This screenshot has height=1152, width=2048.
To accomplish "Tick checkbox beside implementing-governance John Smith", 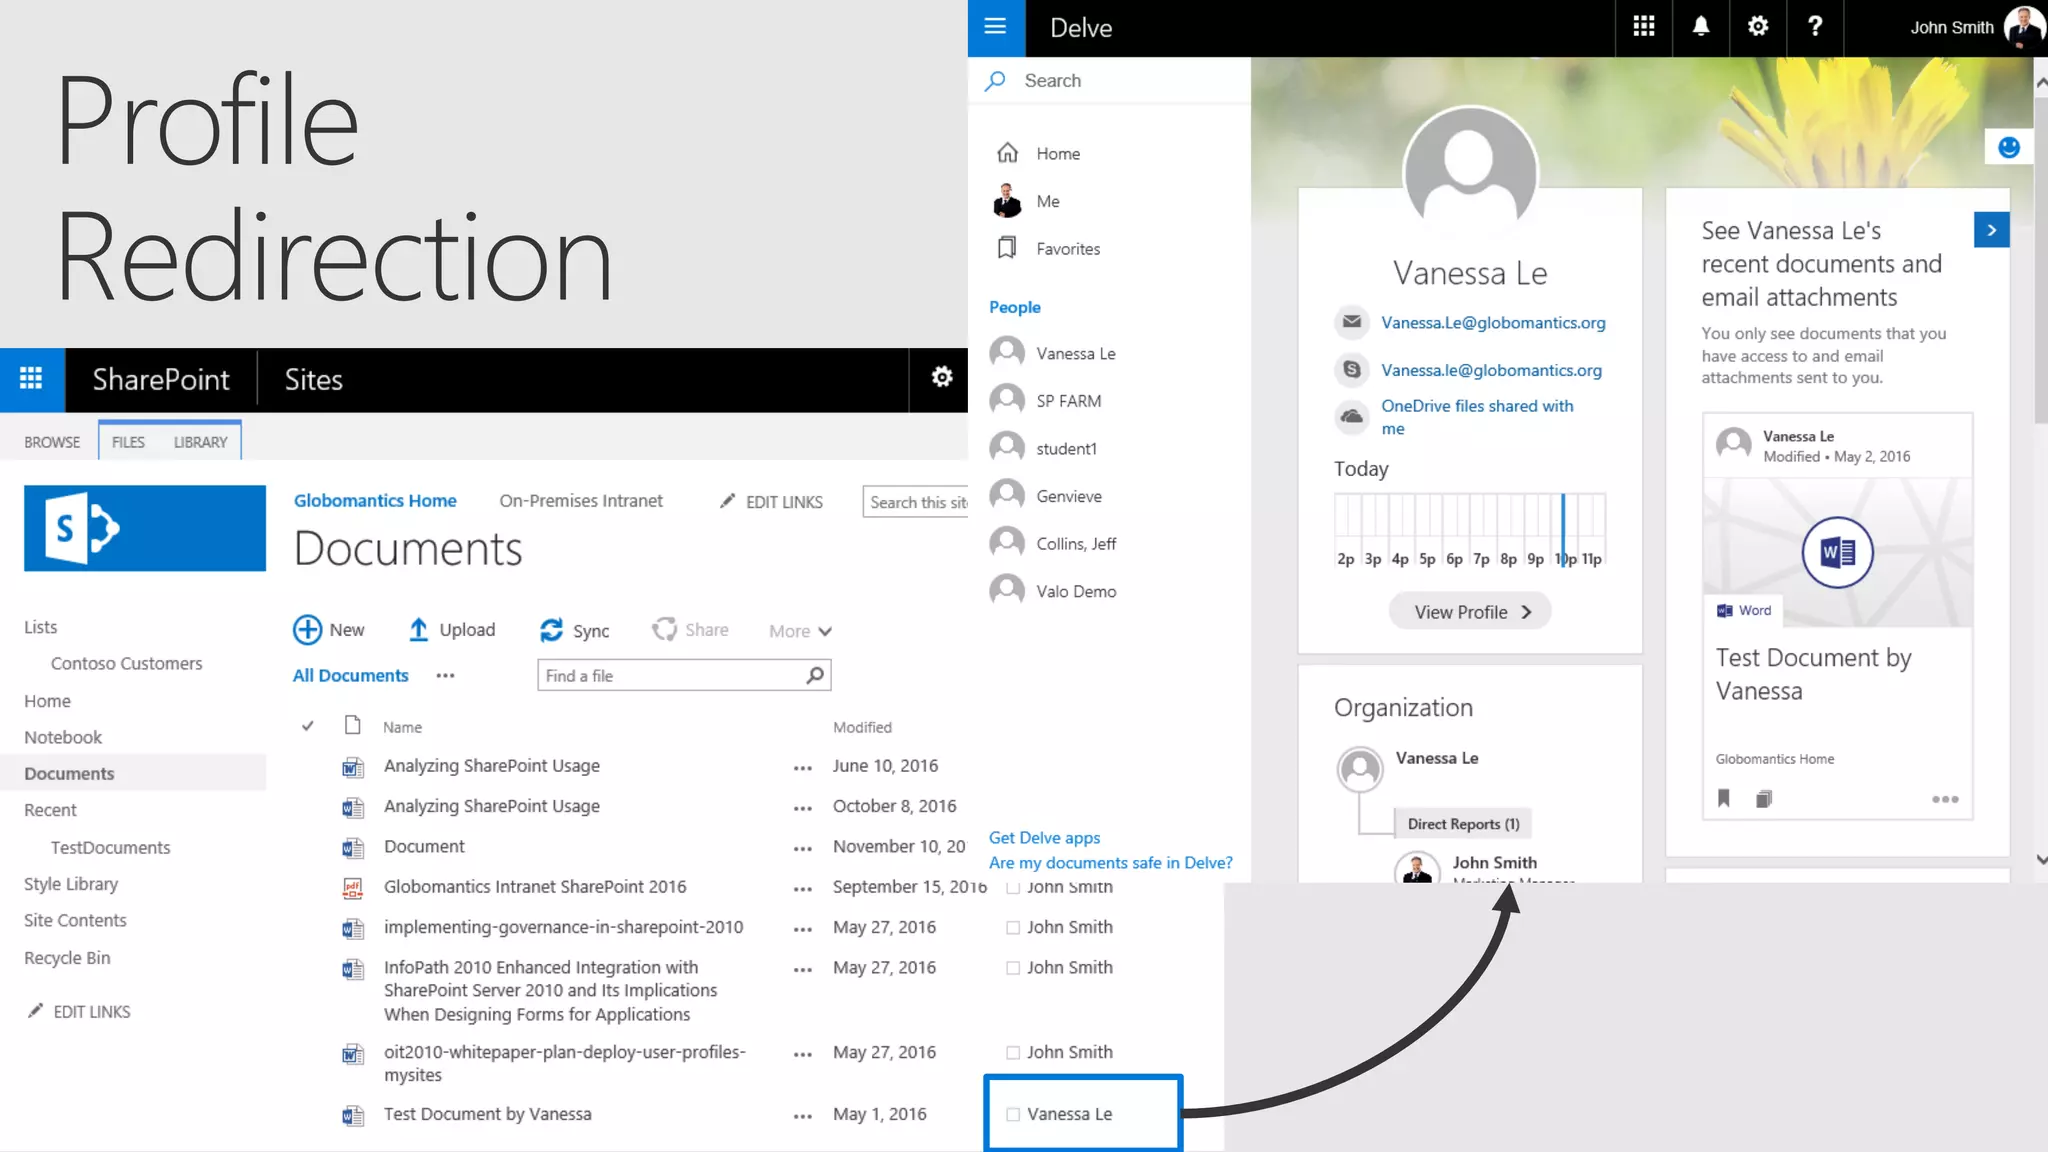I will pos(1013,928).
